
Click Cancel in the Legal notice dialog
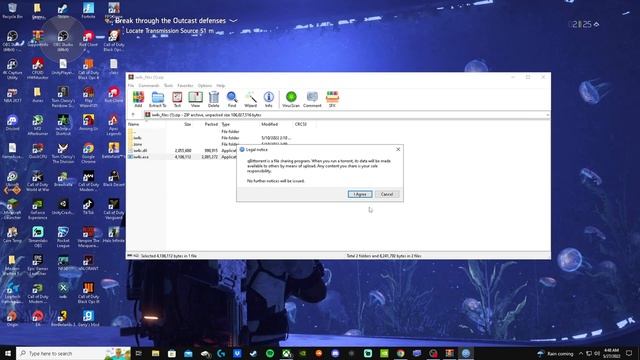pos(387,194)
